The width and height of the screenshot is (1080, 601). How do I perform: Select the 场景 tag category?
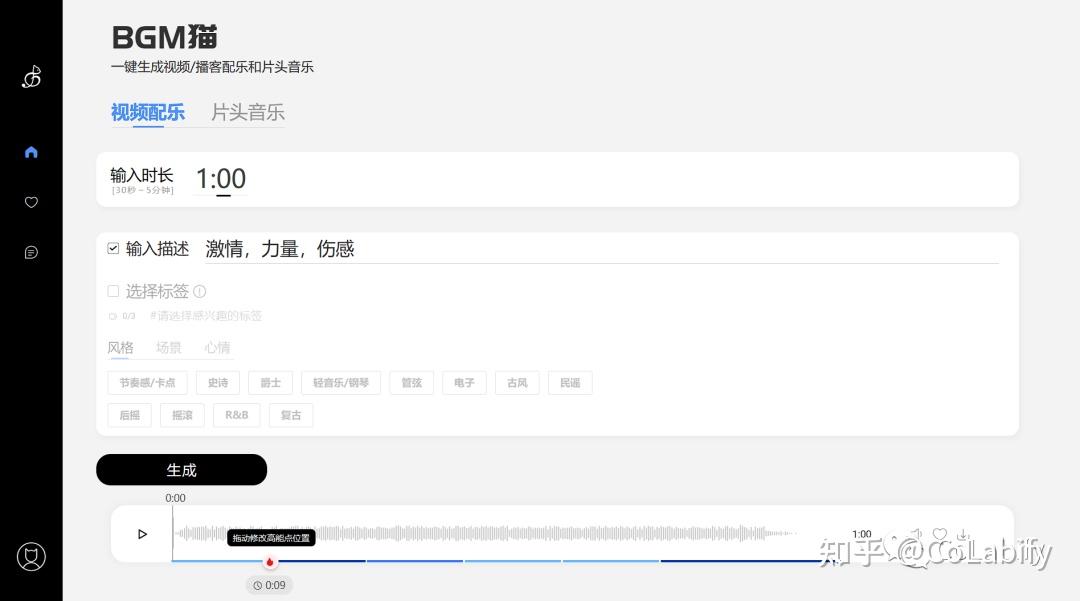point(168,347)
